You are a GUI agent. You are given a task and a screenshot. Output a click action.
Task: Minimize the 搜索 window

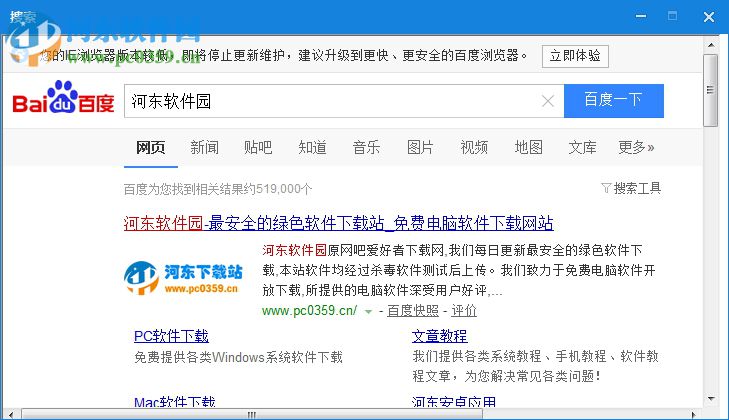tap(641, 16)
